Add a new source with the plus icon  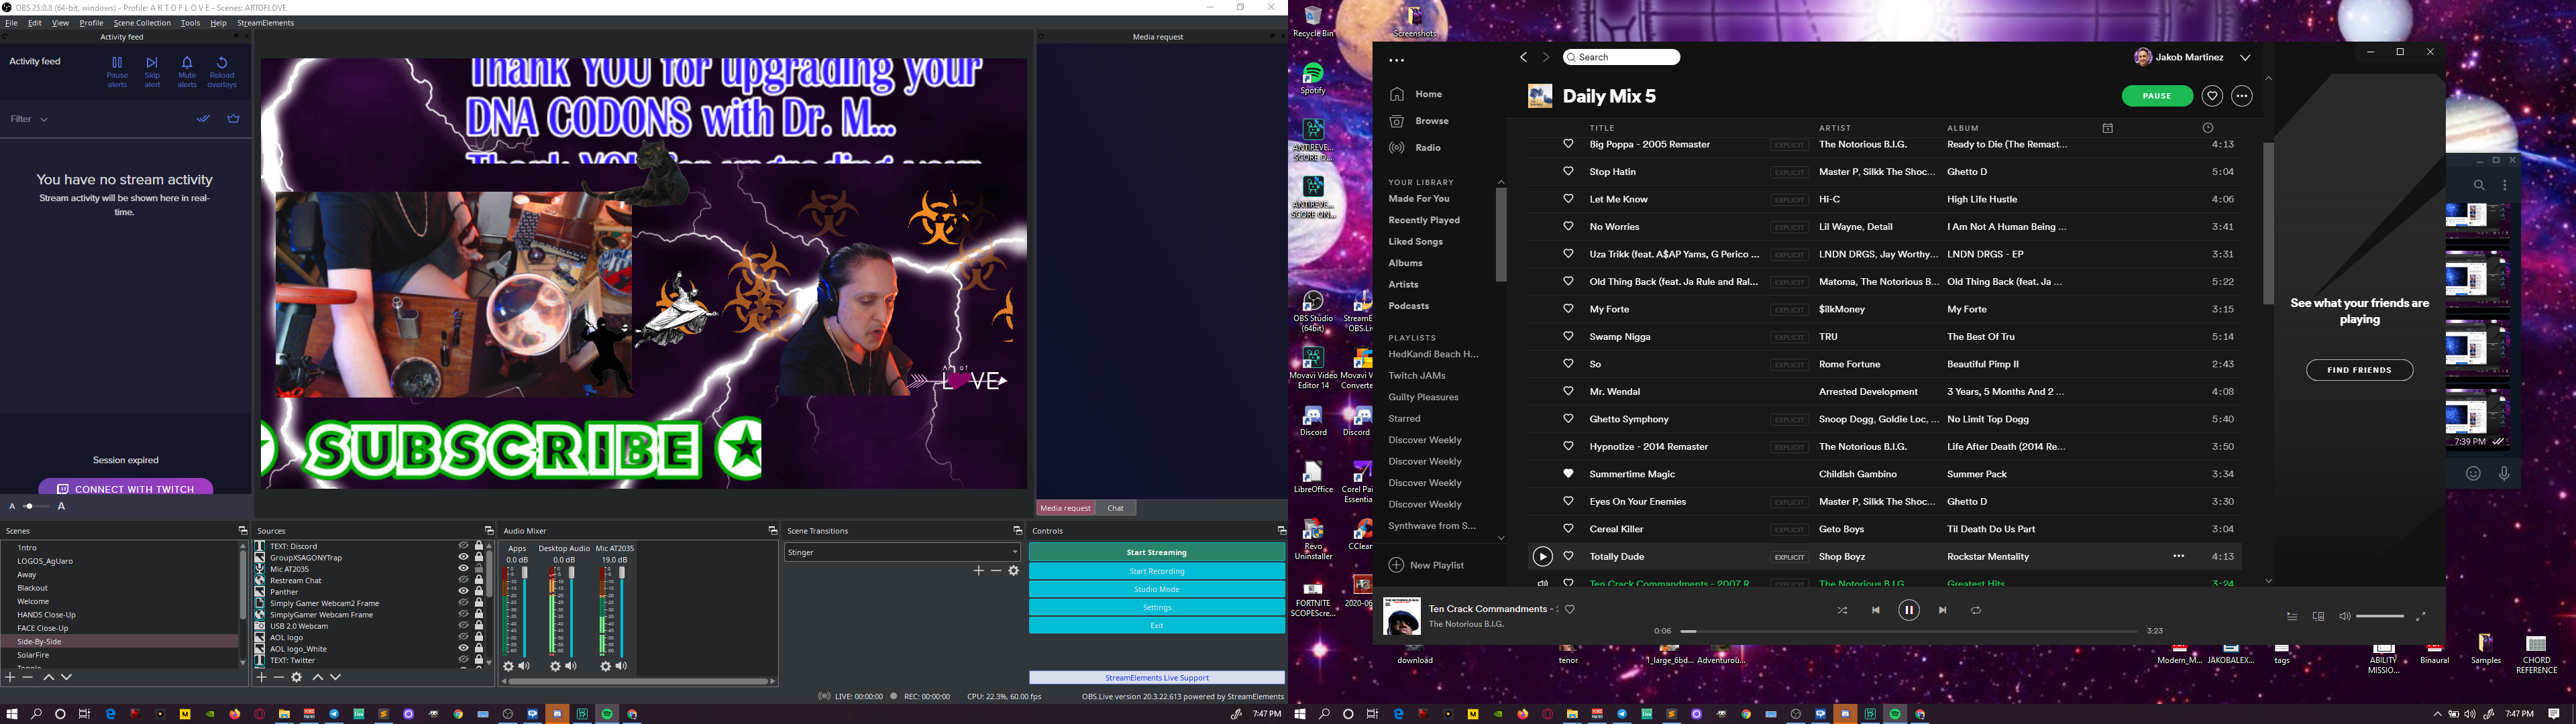pos(261,677)
